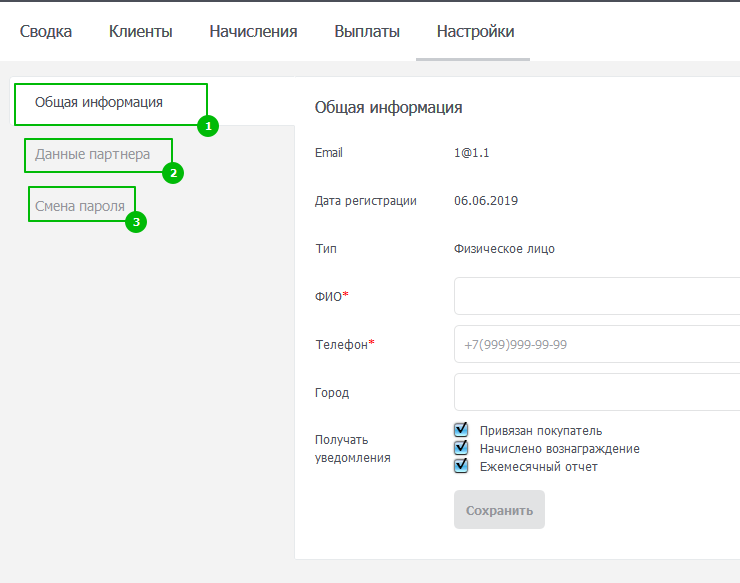
Task: Click the Сохранить button
Action: [x=499, y=510]
